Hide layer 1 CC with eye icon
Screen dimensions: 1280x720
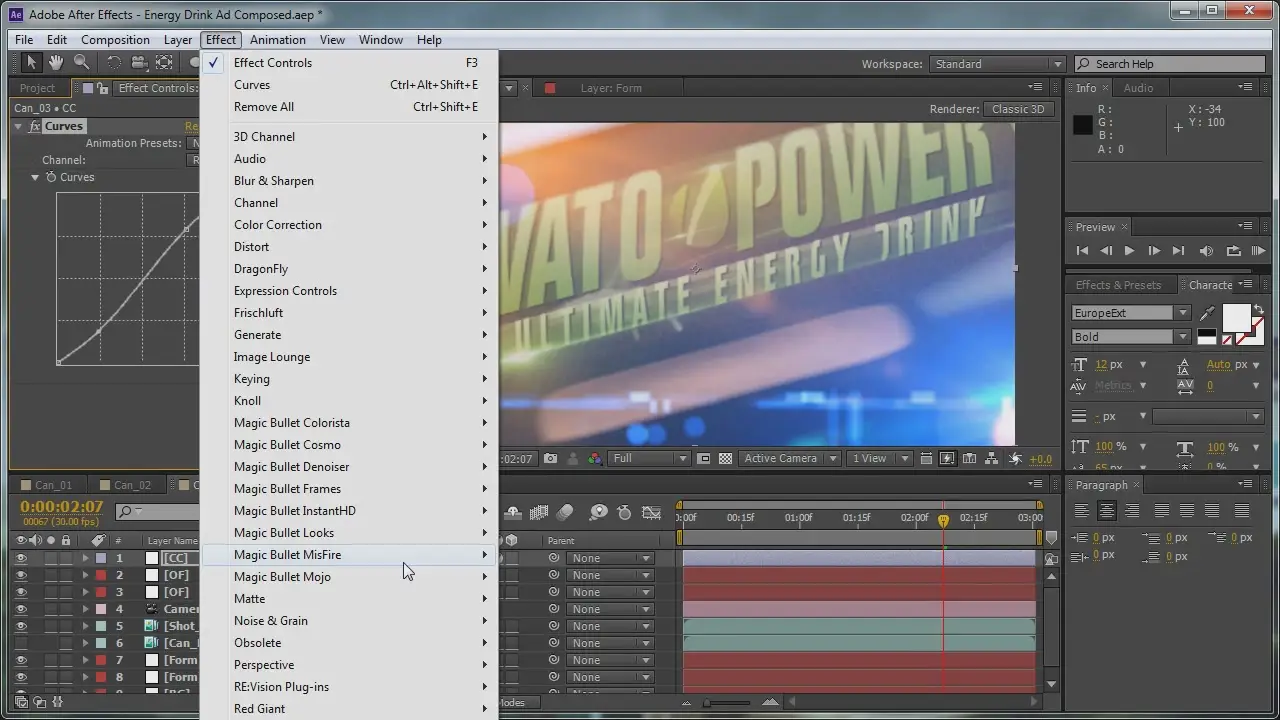click(x=21, y=559)
